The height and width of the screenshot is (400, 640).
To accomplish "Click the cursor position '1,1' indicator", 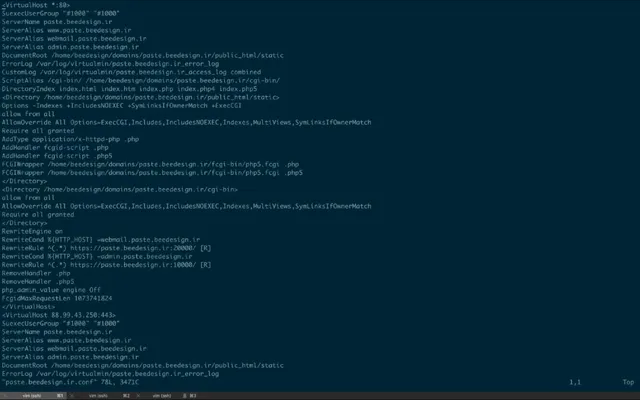I will click(575, 382).
